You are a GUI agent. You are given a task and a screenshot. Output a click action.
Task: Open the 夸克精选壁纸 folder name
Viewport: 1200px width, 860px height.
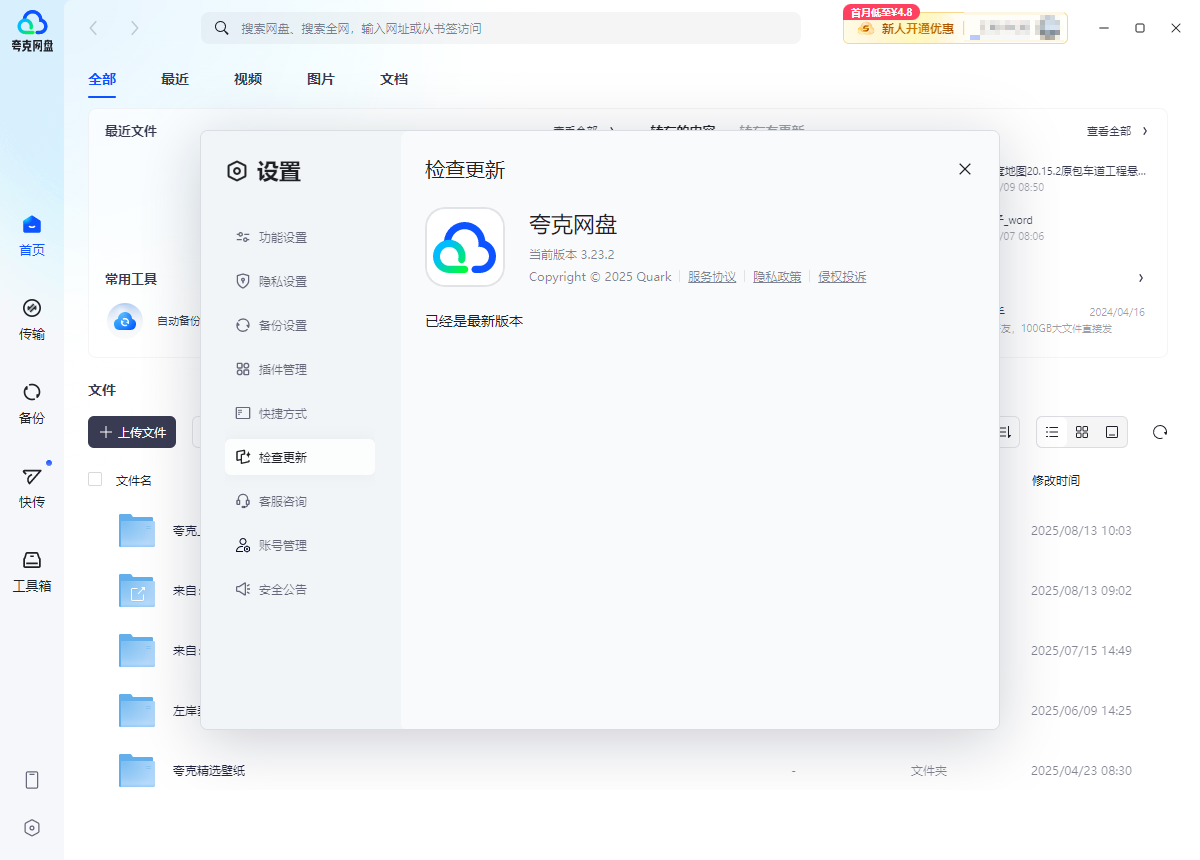[209, 770]
